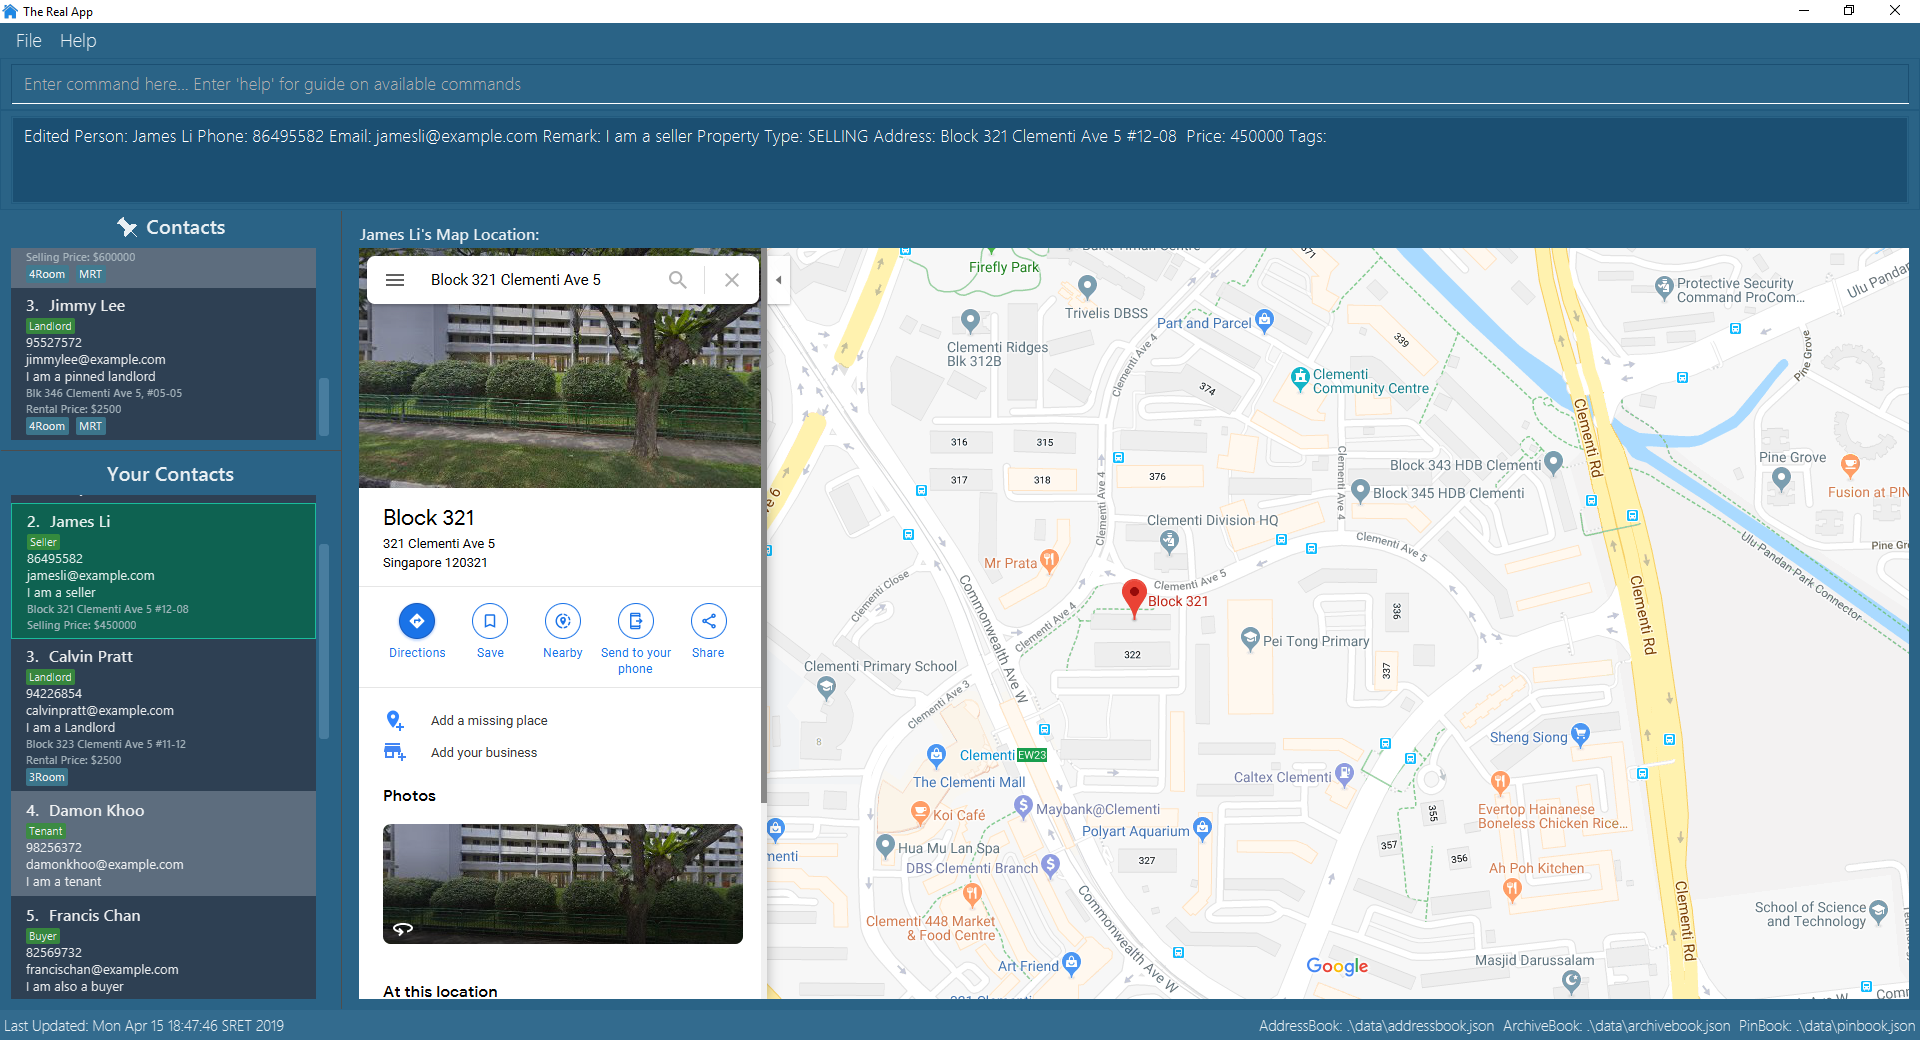Image resolution: width=1920 pixels, height=1040 pixels.
Task: Open the Google Maps hamburger menu
Action: pos(395,280)
